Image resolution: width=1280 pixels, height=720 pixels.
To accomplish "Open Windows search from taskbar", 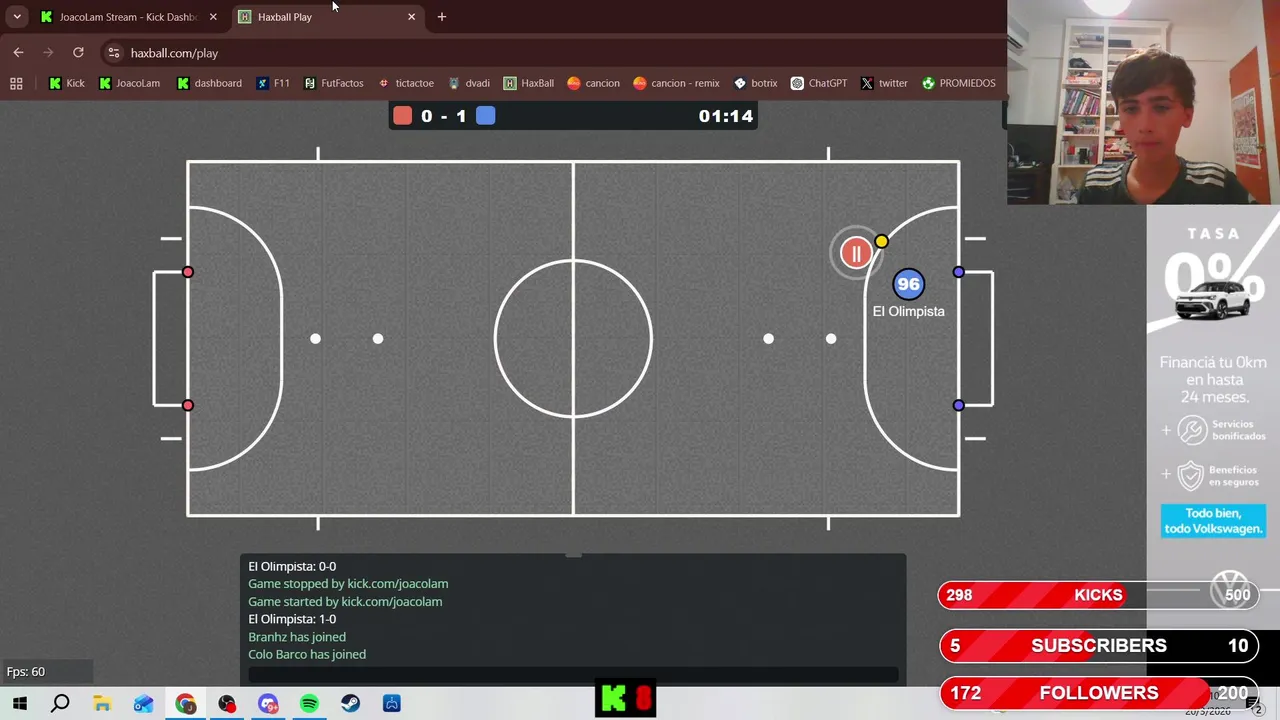I will pos(60,704).
